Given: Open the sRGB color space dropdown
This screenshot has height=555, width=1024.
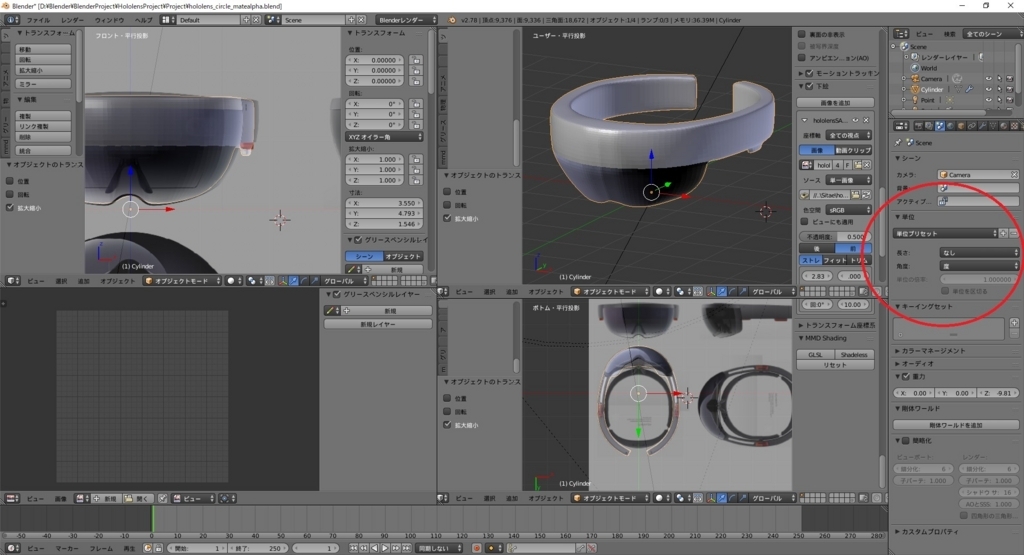Looking at the screenshot, I should (848, 210).
